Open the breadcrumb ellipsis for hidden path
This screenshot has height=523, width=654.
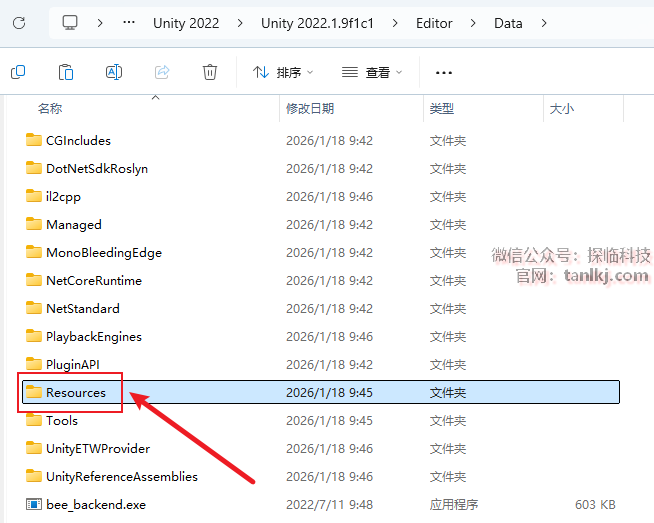(129, 23)
